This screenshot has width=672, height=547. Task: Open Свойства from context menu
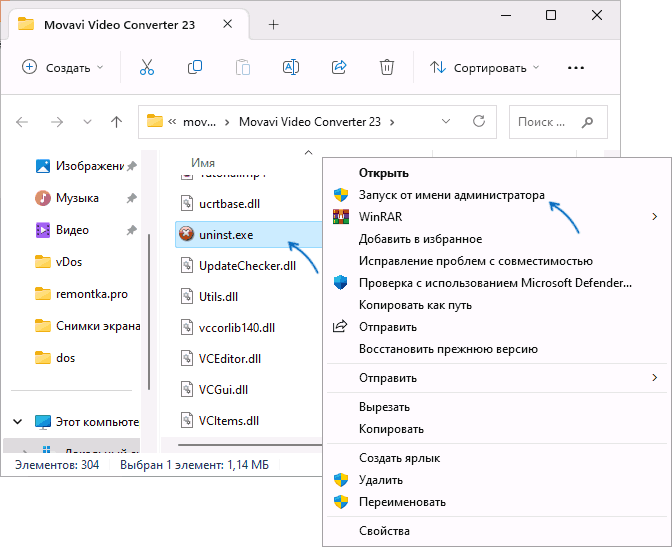click(497, 531)
